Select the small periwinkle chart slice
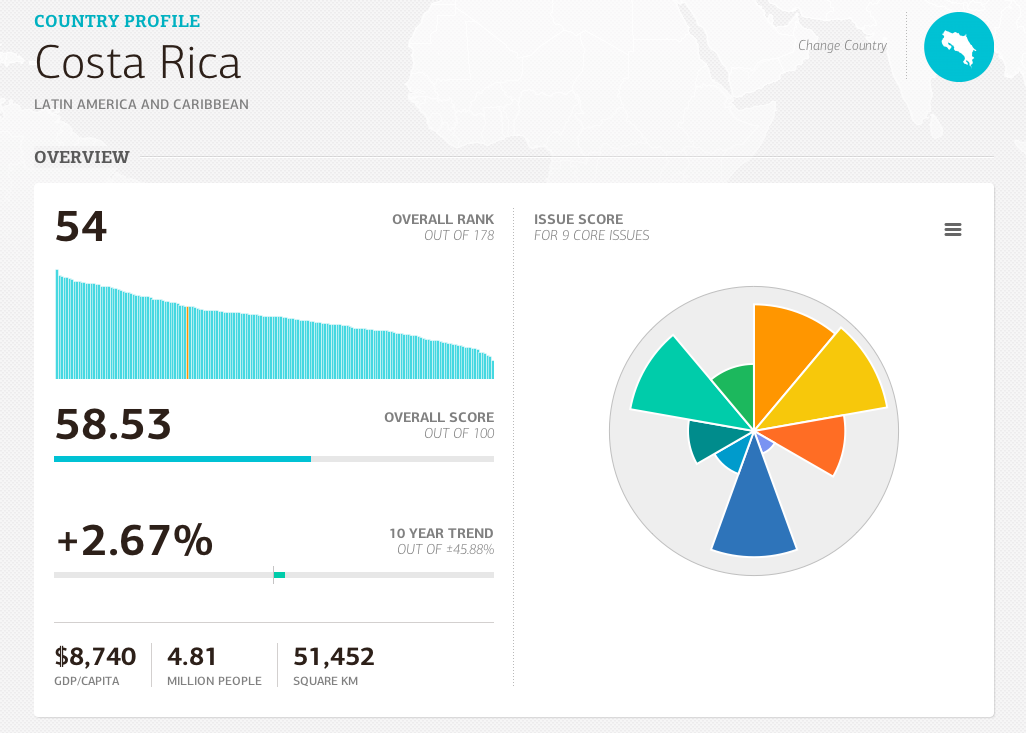The width and height of the screenshot is (1026, 733). tap(763, 441)
